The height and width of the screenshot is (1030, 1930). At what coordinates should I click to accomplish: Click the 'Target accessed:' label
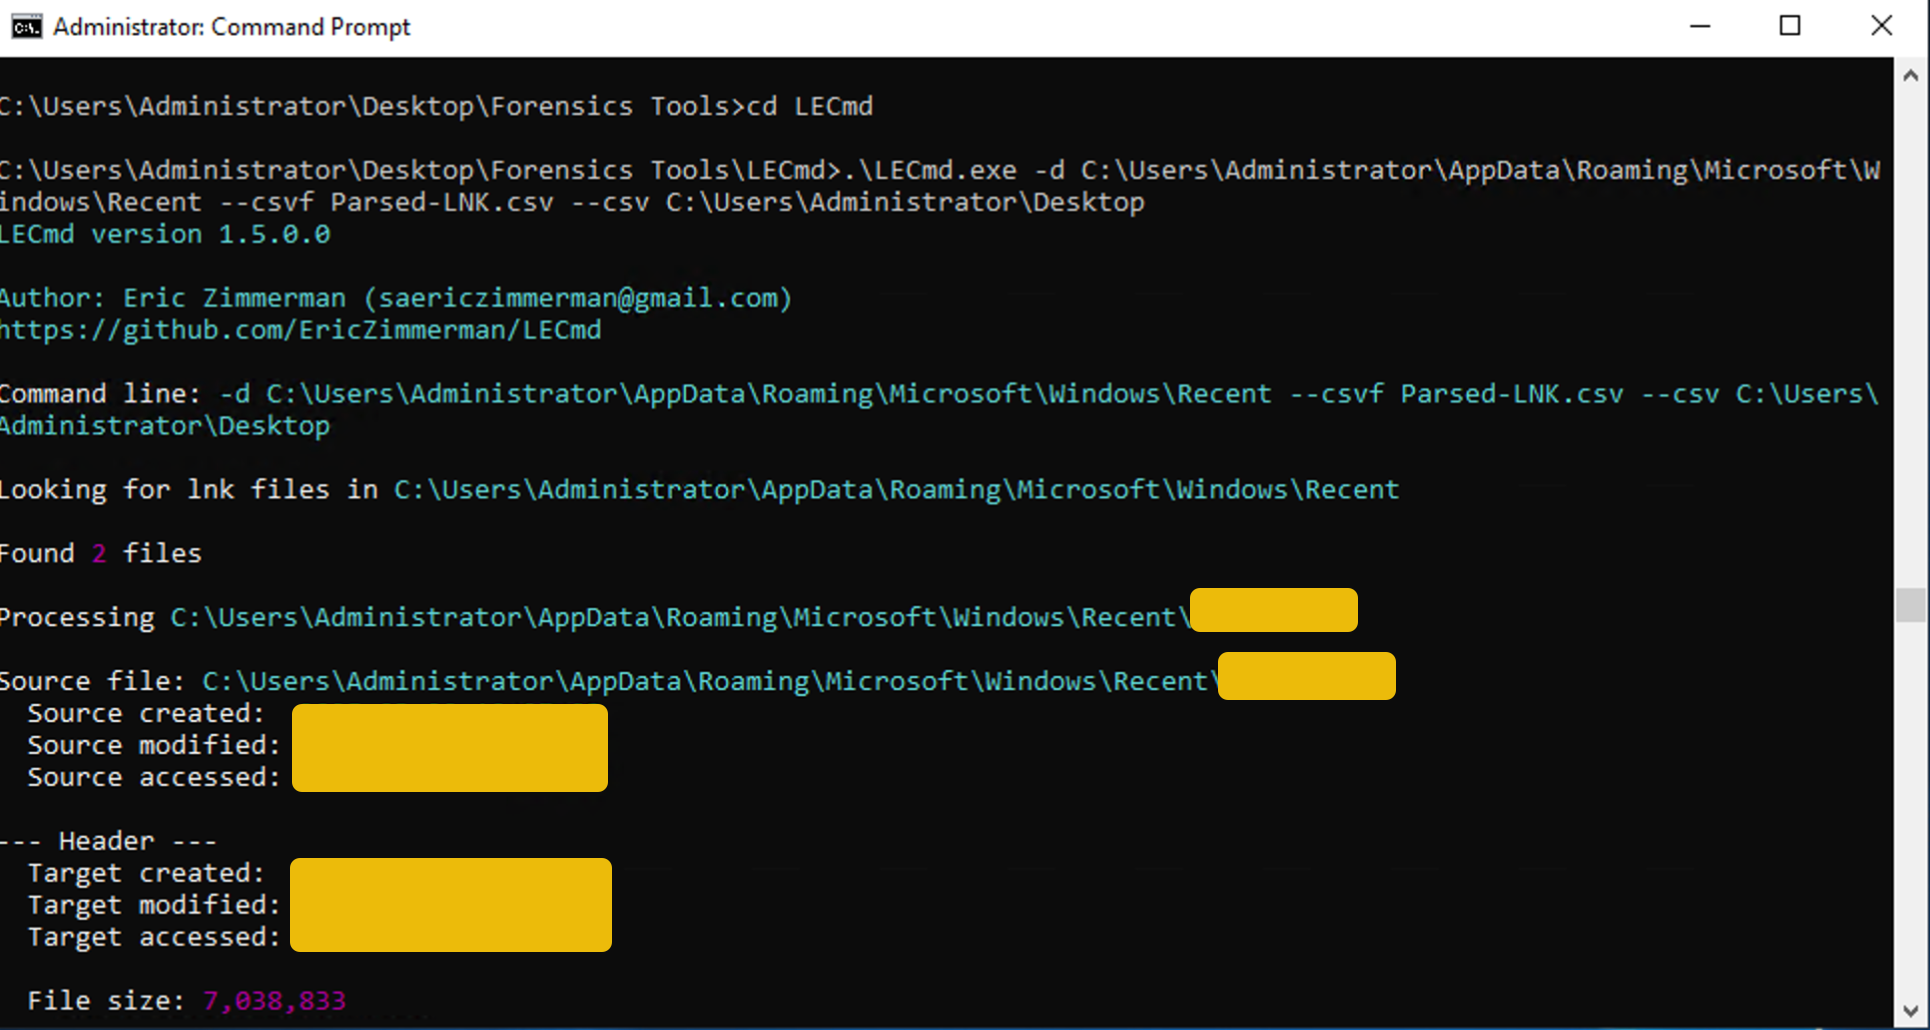pyautogui.click(x=154, y=938)
